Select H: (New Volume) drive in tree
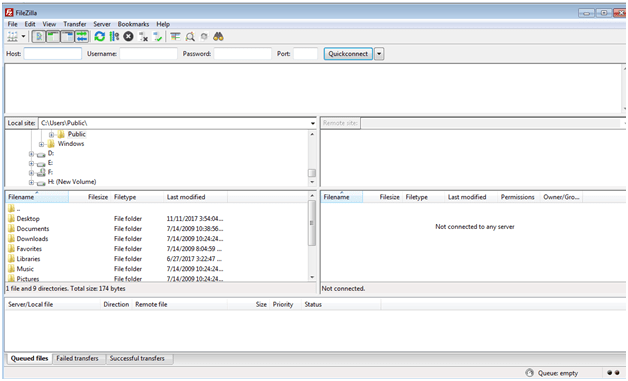The width and height of the screenshot is (628, 381). [72, 182]
